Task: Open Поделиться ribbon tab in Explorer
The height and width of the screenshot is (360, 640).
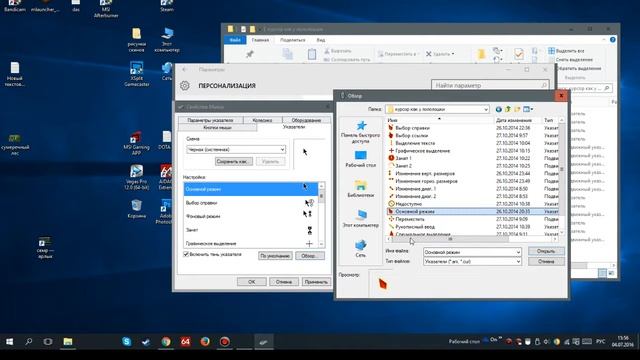Action: coord(293,40)
